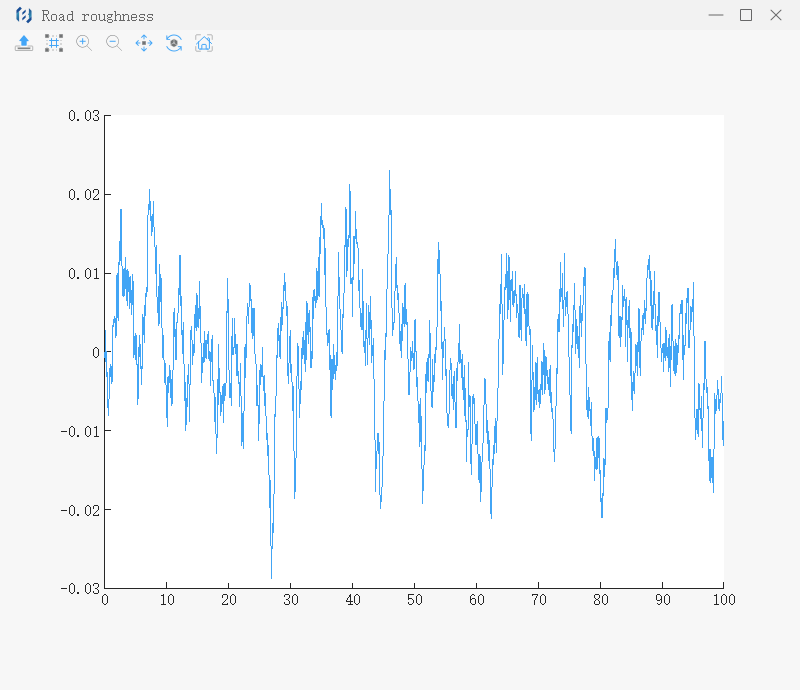Click the y-axis tick label 0.02

tap(84, 195)
